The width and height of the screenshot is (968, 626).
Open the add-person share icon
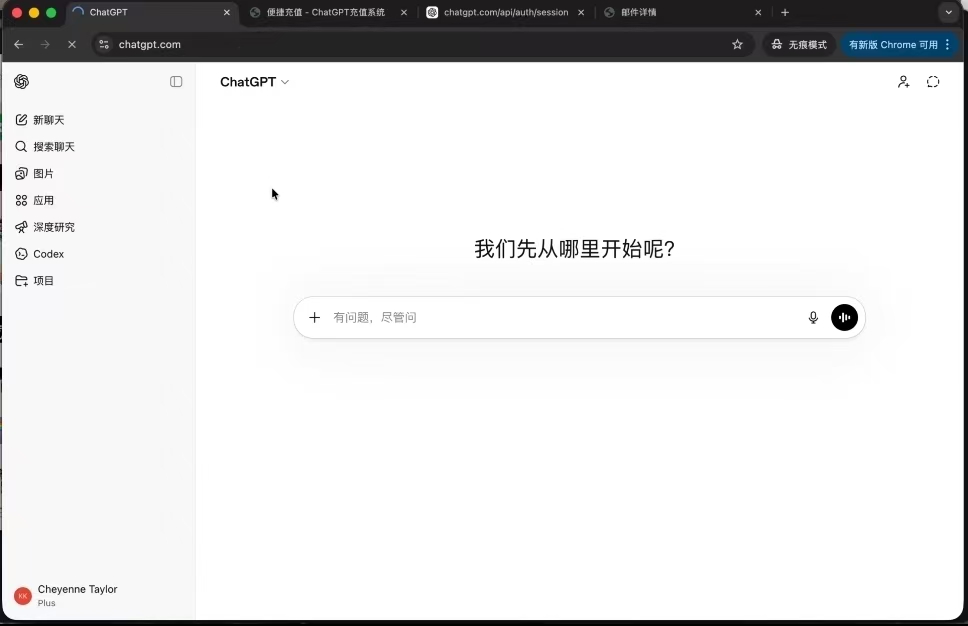point(903,82)
